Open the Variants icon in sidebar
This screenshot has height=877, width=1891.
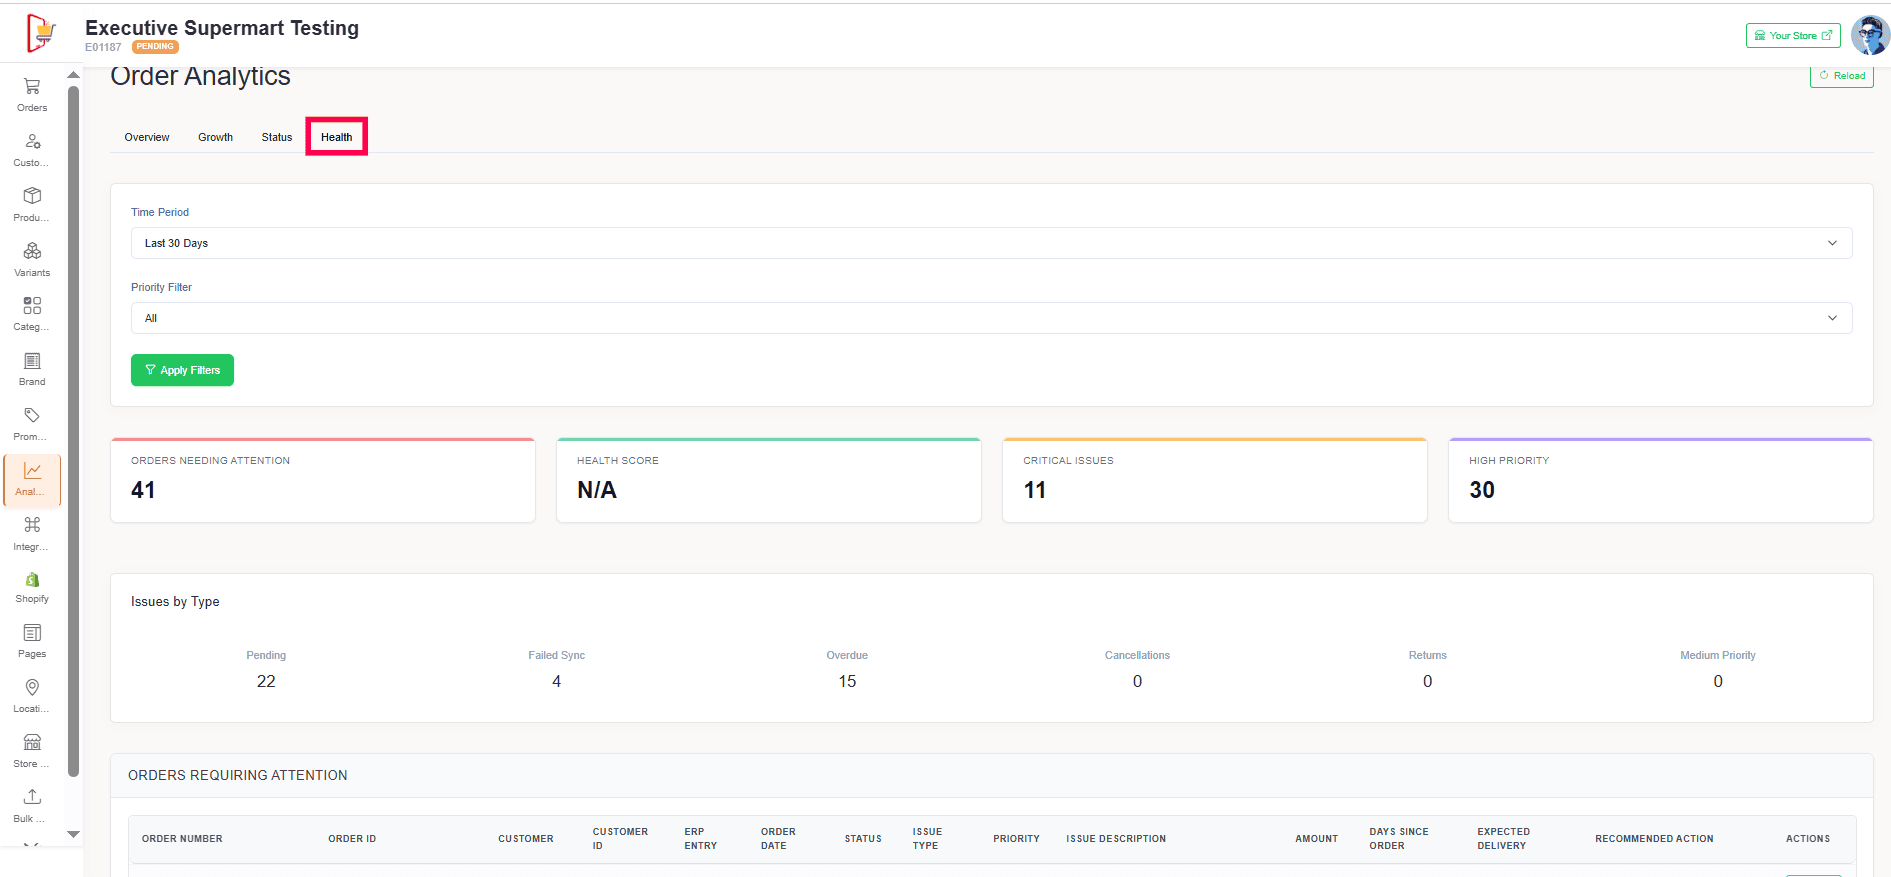click(x=32, y=251)
